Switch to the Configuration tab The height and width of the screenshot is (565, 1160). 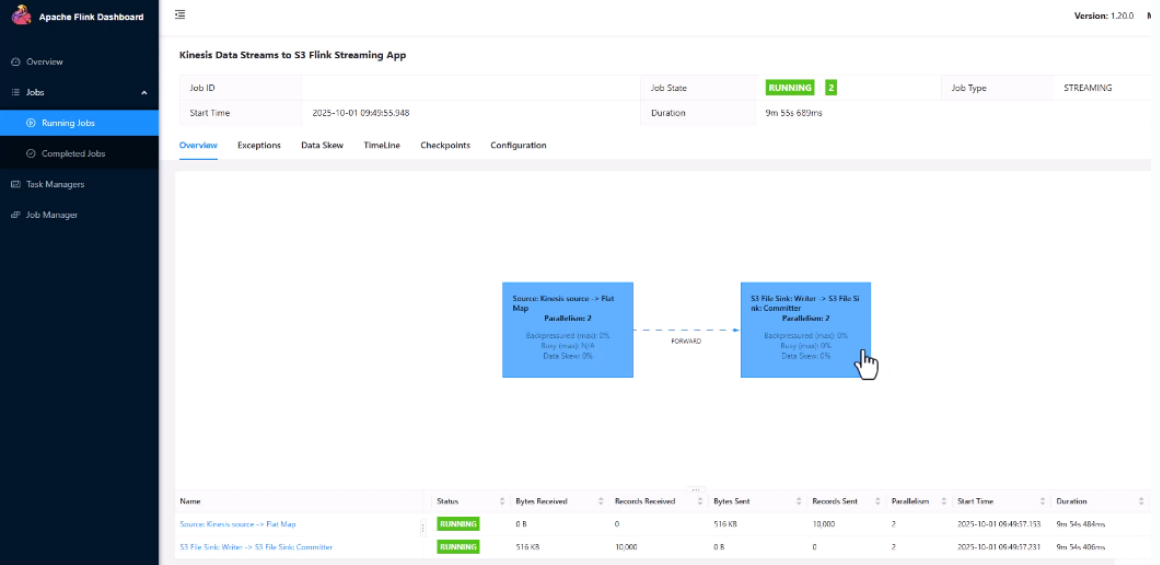[x=518, y=146]
